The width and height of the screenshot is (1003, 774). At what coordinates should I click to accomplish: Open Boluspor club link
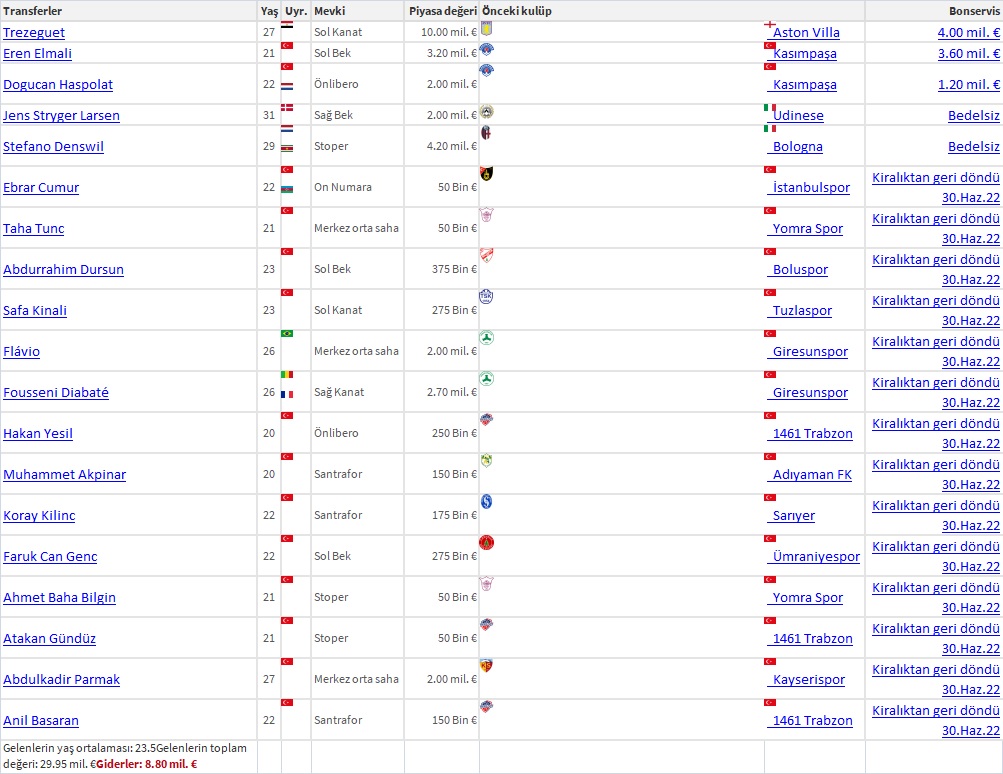(x=800, y=269)
